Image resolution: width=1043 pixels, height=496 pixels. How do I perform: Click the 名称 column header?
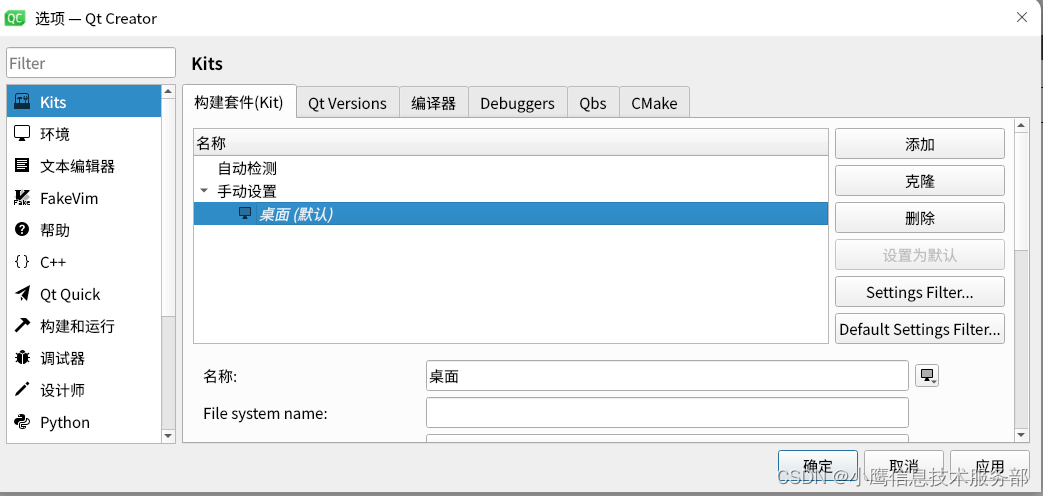510,143
